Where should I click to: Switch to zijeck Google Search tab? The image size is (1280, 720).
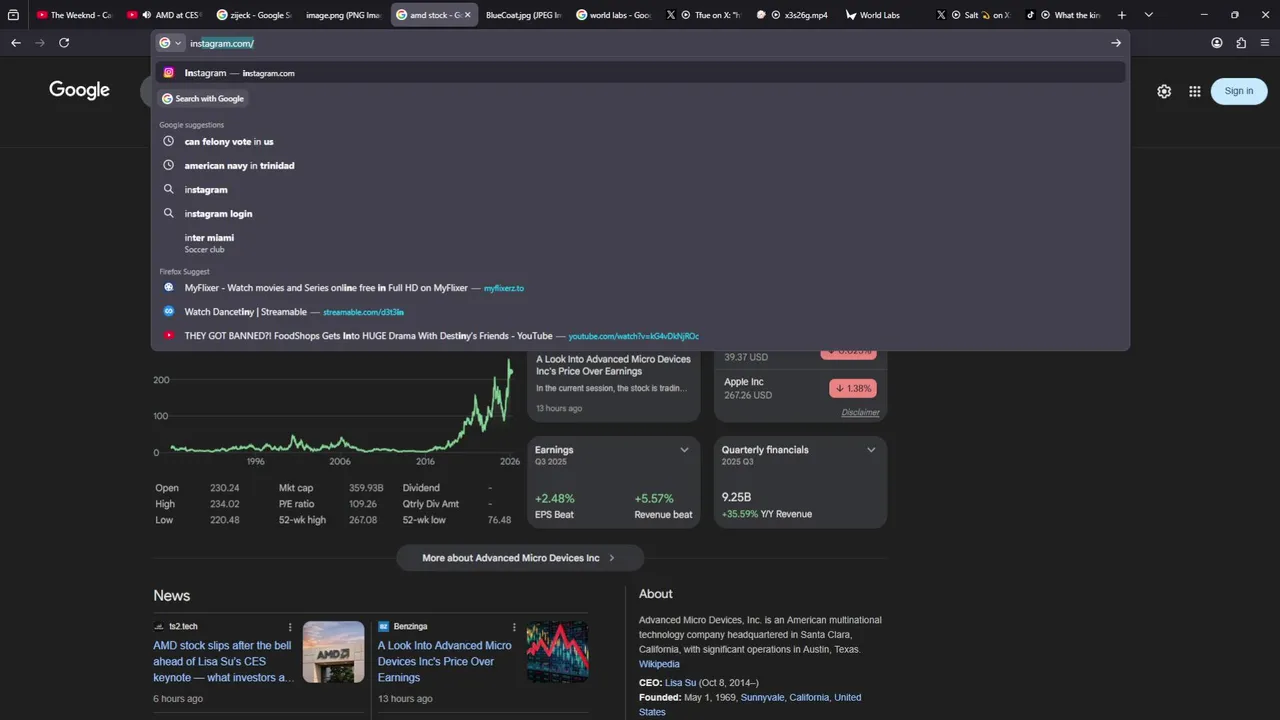pyautogui.click(x=254, y=15)
